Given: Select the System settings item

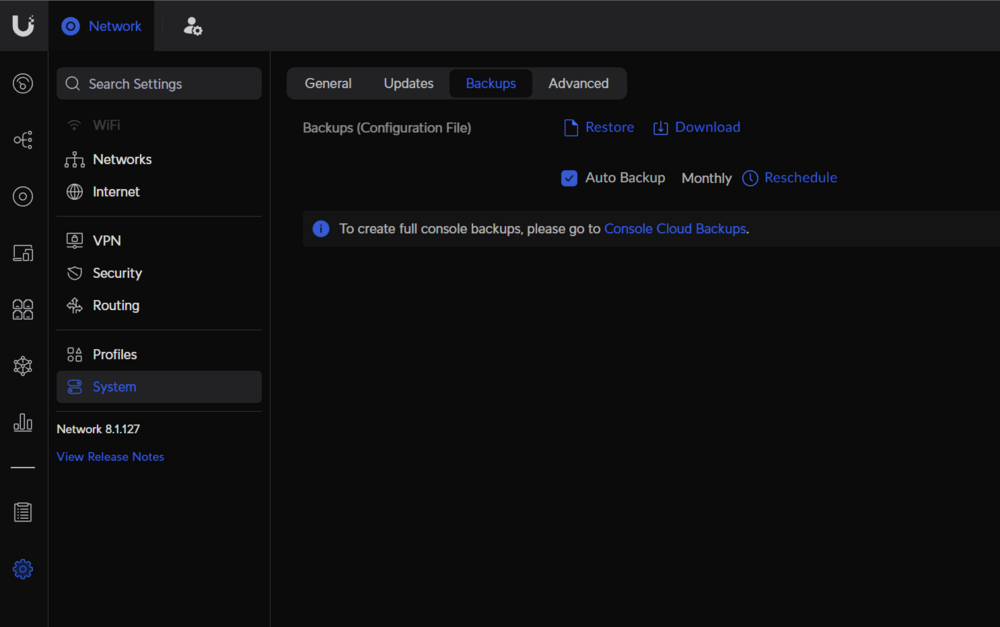Looking at the screenshot, I should point(159,387).
